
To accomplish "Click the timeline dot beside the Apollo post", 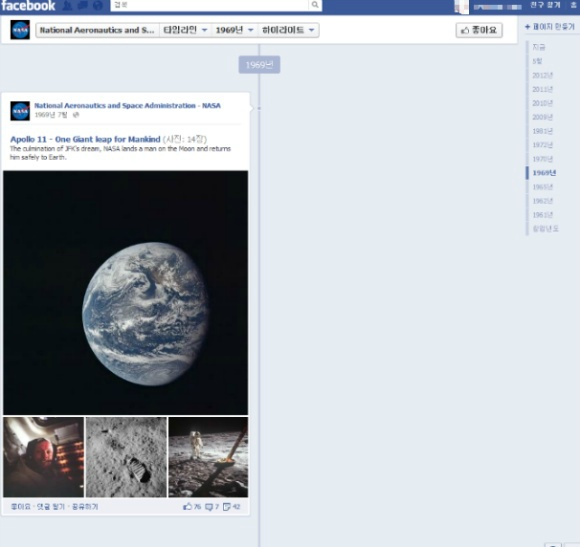I will [x=259, y=108].
